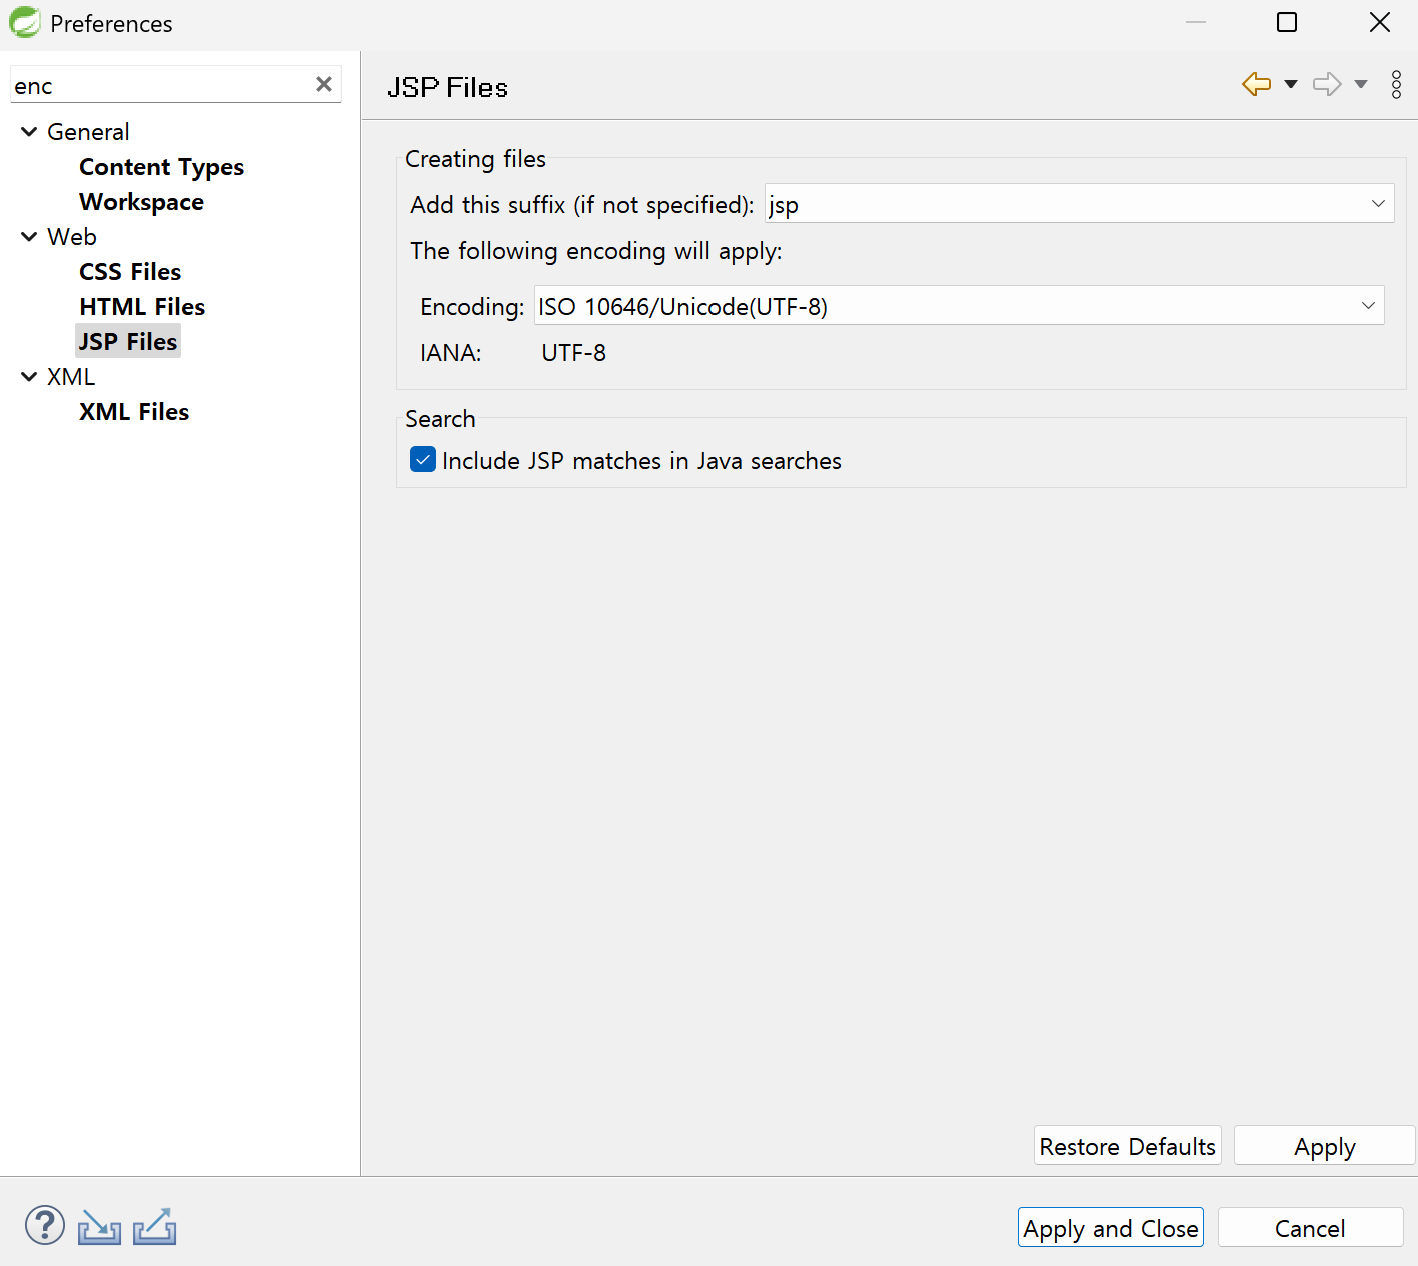
Task: Select Workspace preference page
Action: tap(141, 202)
